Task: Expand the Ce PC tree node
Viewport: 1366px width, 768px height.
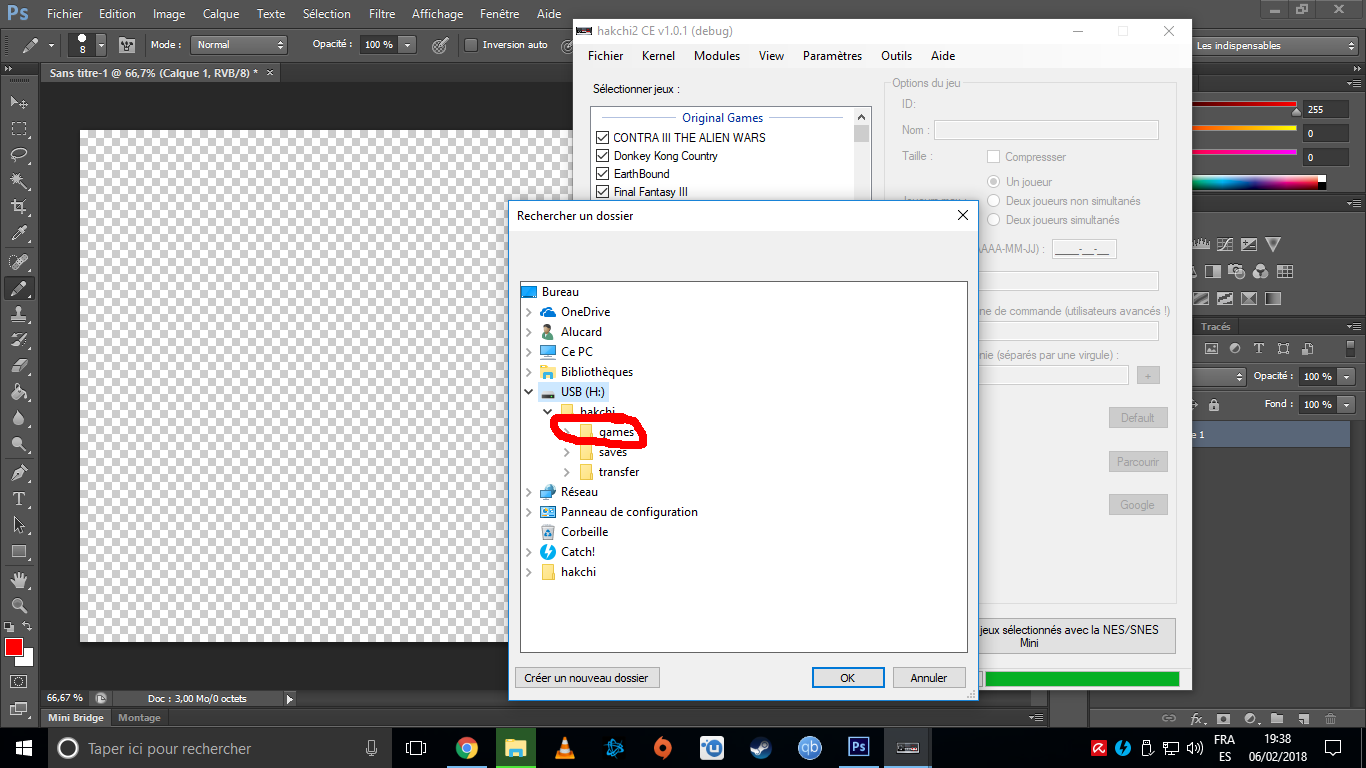Action: point(528,352)
